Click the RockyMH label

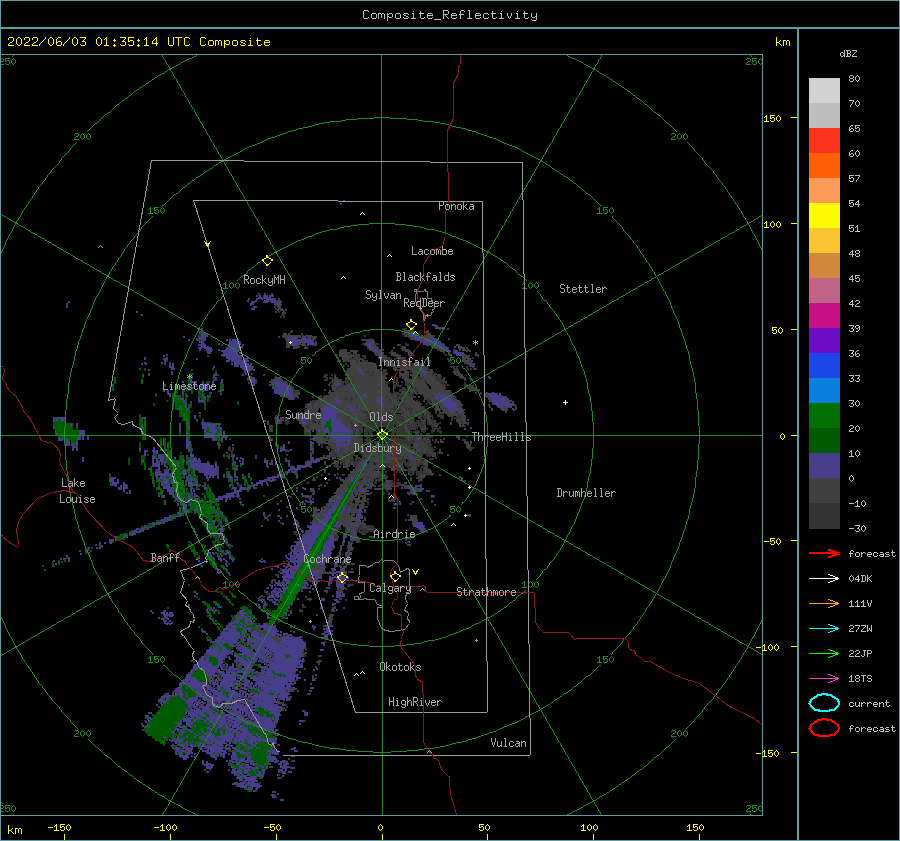point(264,280)
